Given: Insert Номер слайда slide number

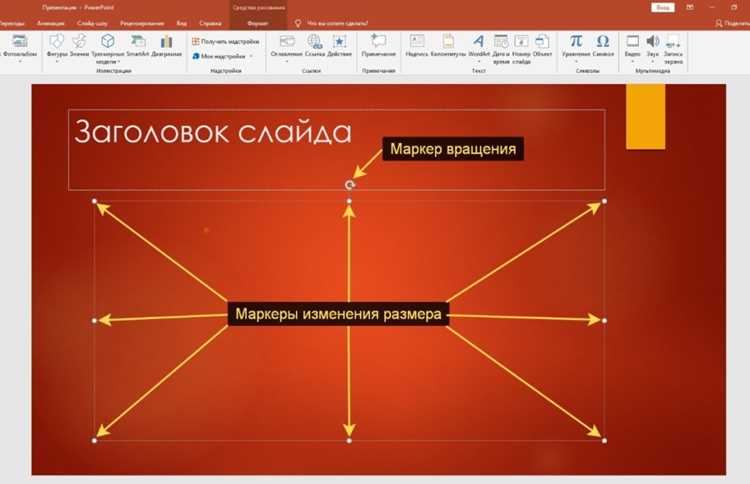Looking at the screenshot, I should tap(521, 49).
